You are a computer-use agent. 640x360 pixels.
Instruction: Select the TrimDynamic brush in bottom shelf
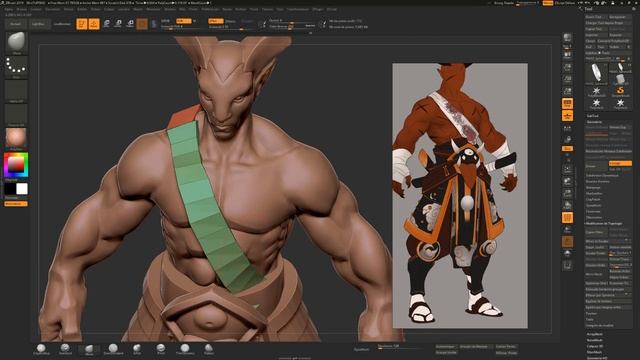click(185, 349)
